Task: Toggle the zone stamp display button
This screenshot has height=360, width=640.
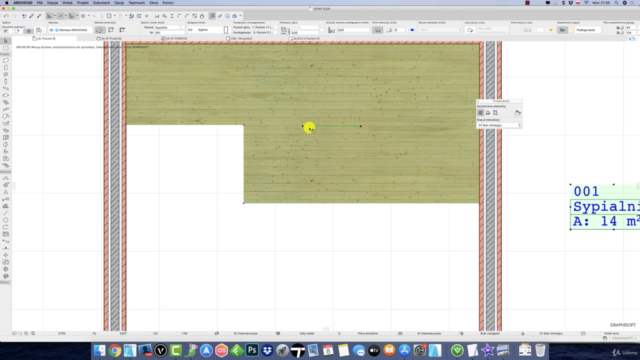Action: click(378, 30)
